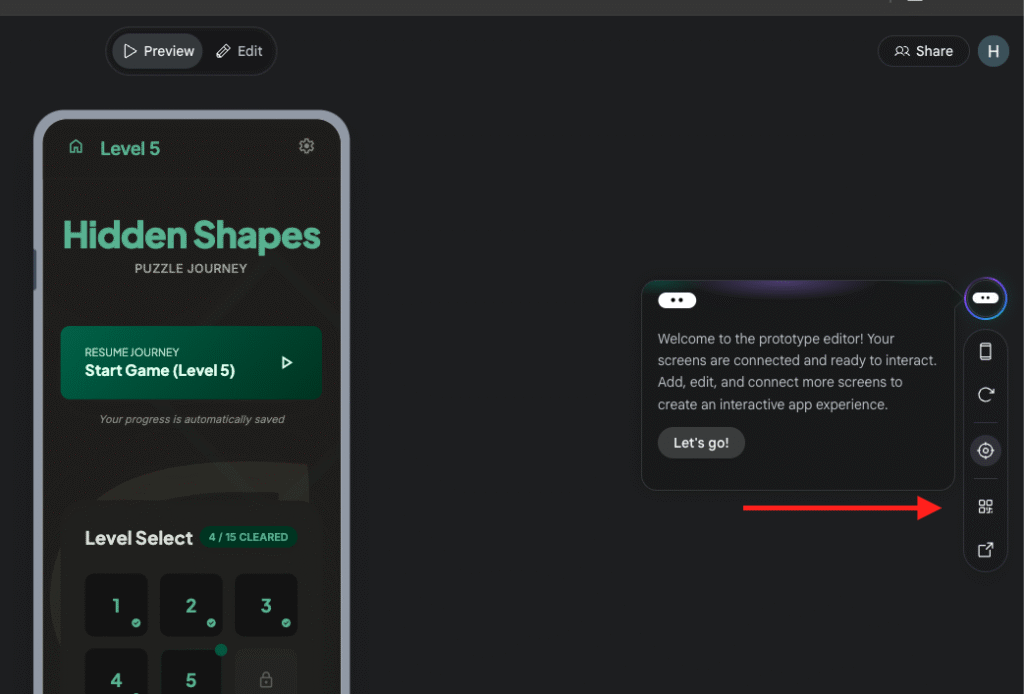Screen dimensions: 1024x694
Task: Click the refresh prototype icon
Action: 985,395
